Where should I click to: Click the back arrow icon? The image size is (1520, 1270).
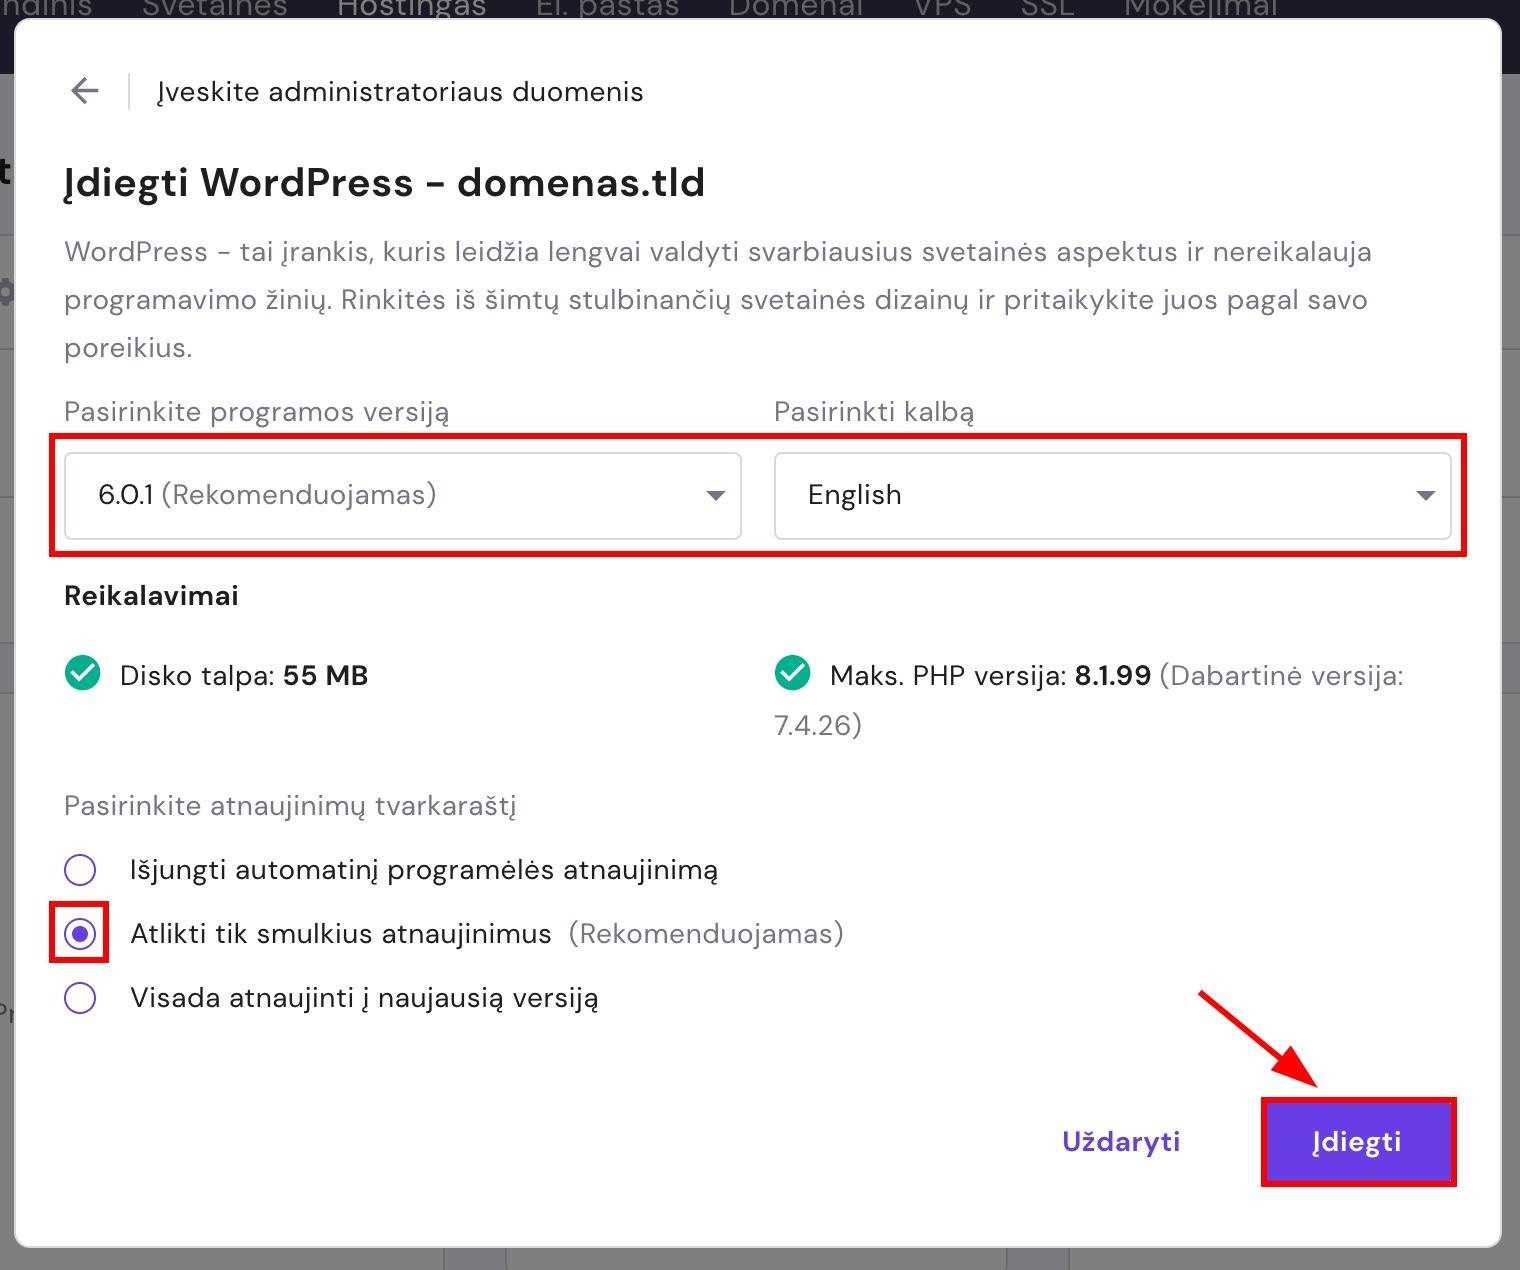85,91
